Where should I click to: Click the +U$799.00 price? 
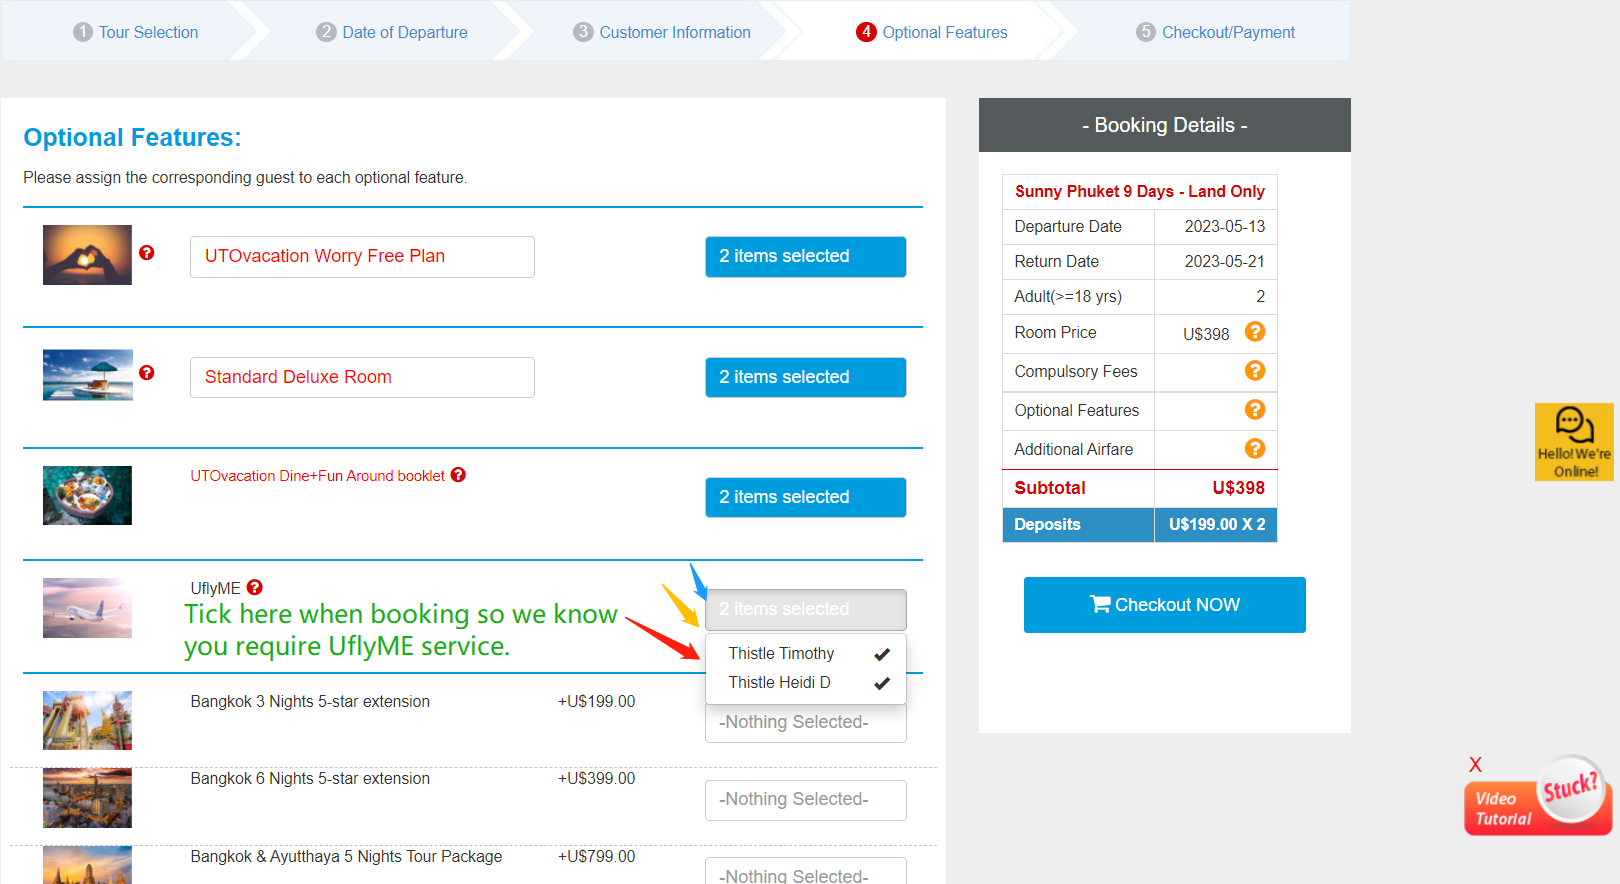(x=597, y=857)
